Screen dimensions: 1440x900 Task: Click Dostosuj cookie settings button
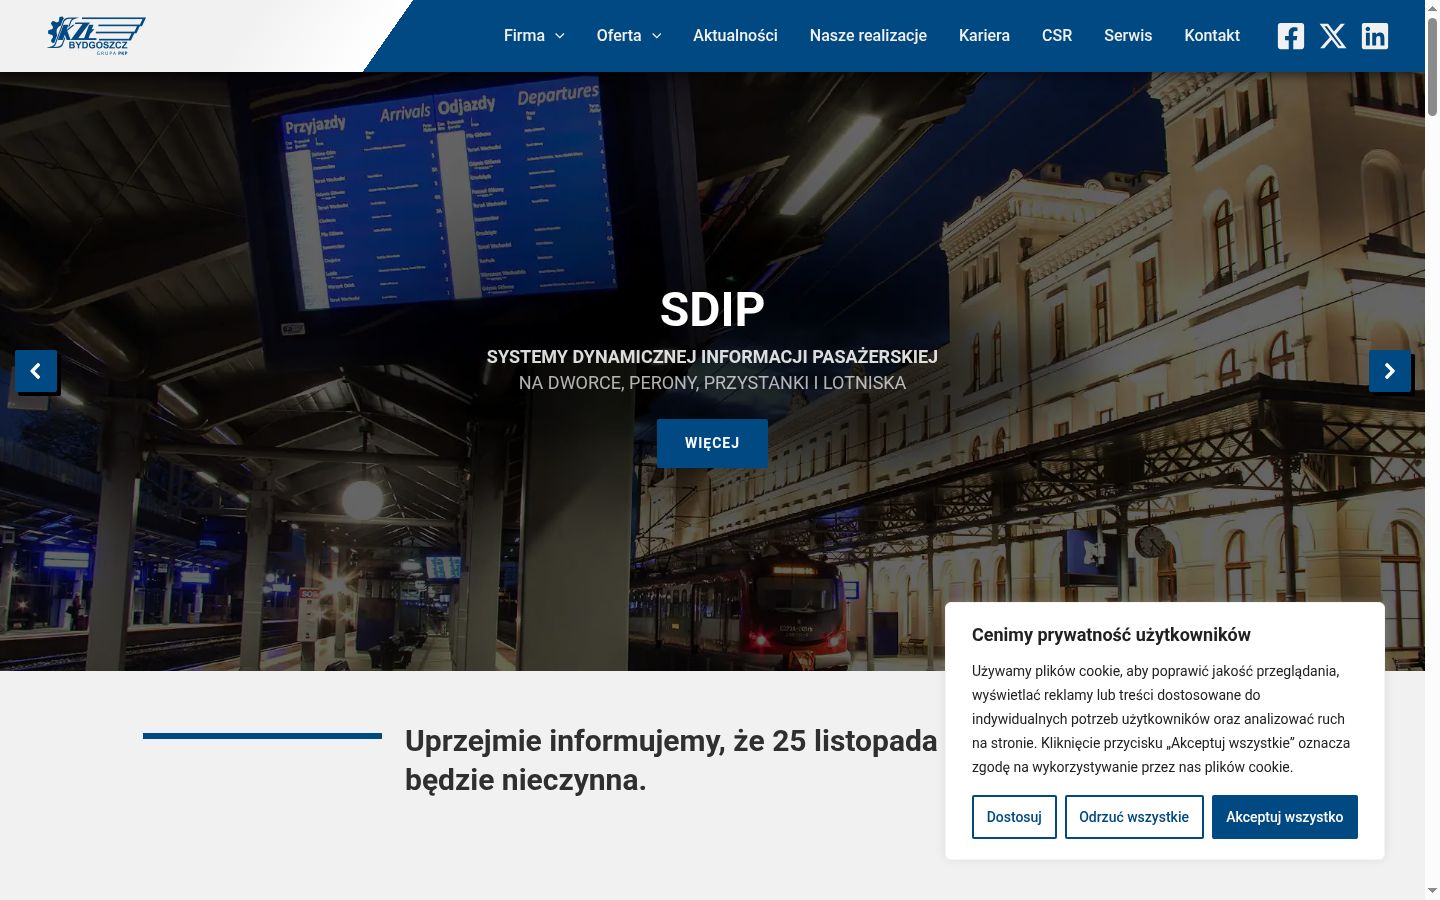coord(1014,817)
